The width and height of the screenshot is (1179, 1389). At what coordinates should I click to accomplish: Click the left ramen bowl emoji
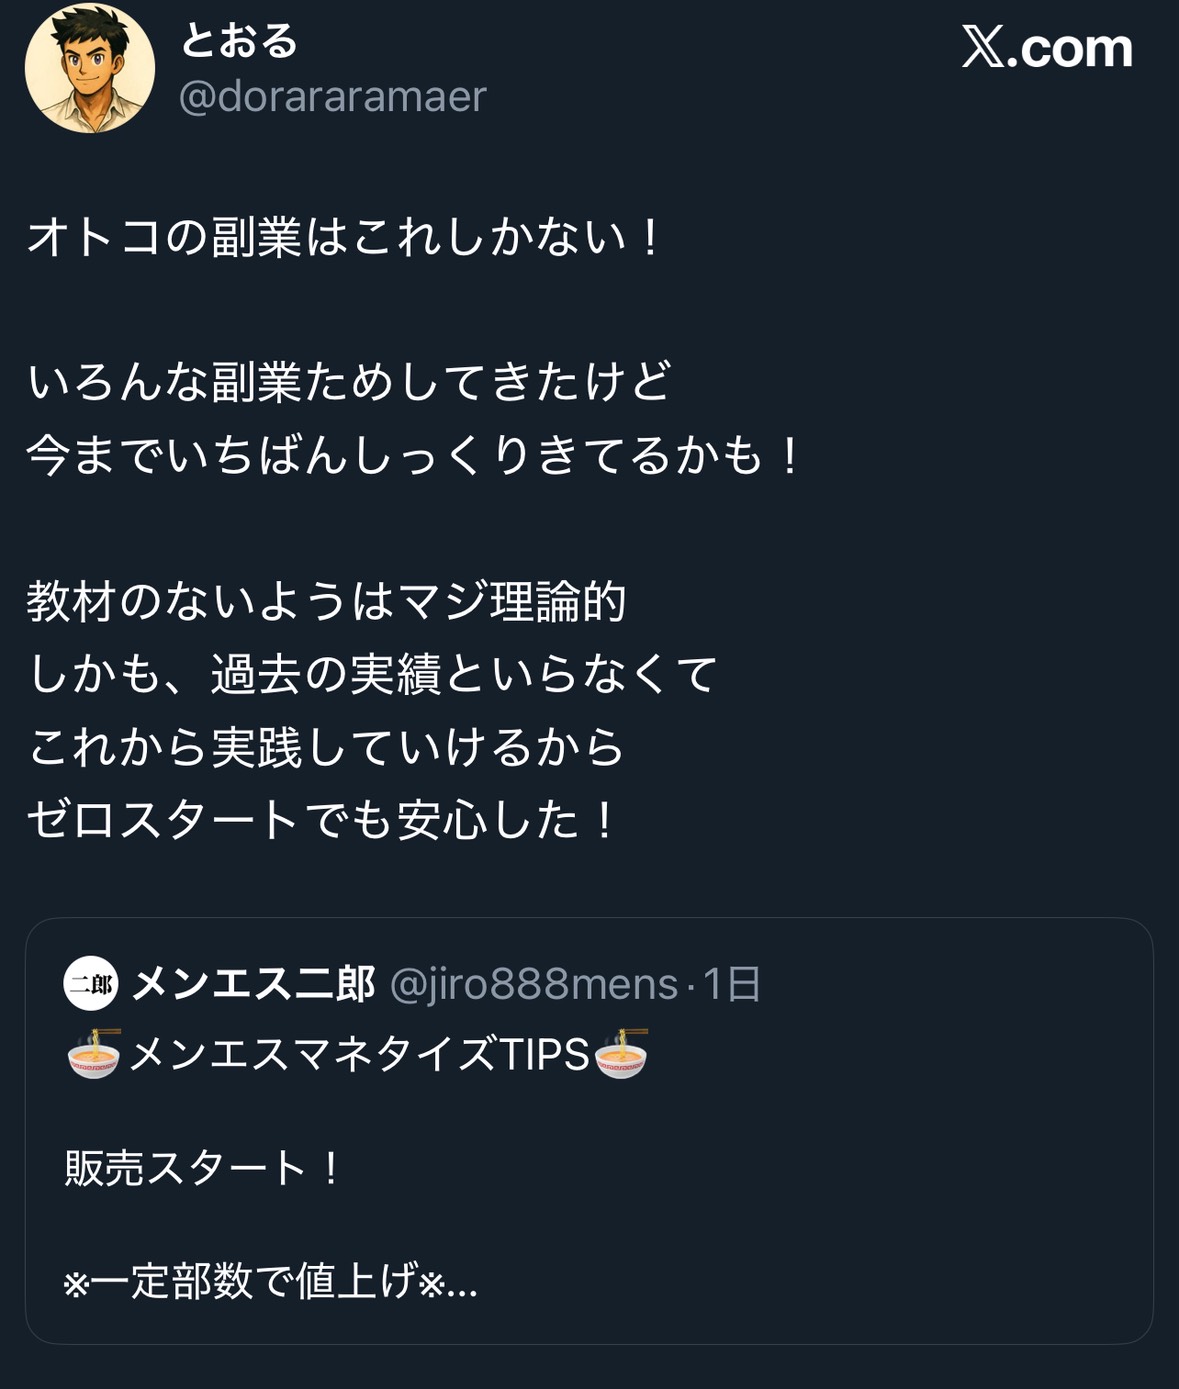[x=94, y=1054]
